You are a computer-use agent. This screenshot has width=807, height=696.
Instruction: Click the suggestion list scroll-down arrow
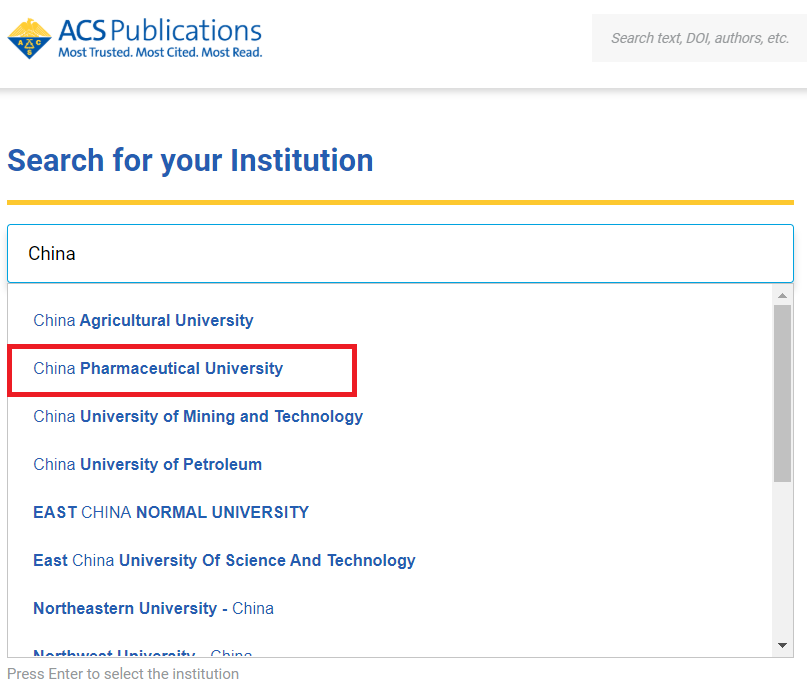click(783, 646)
